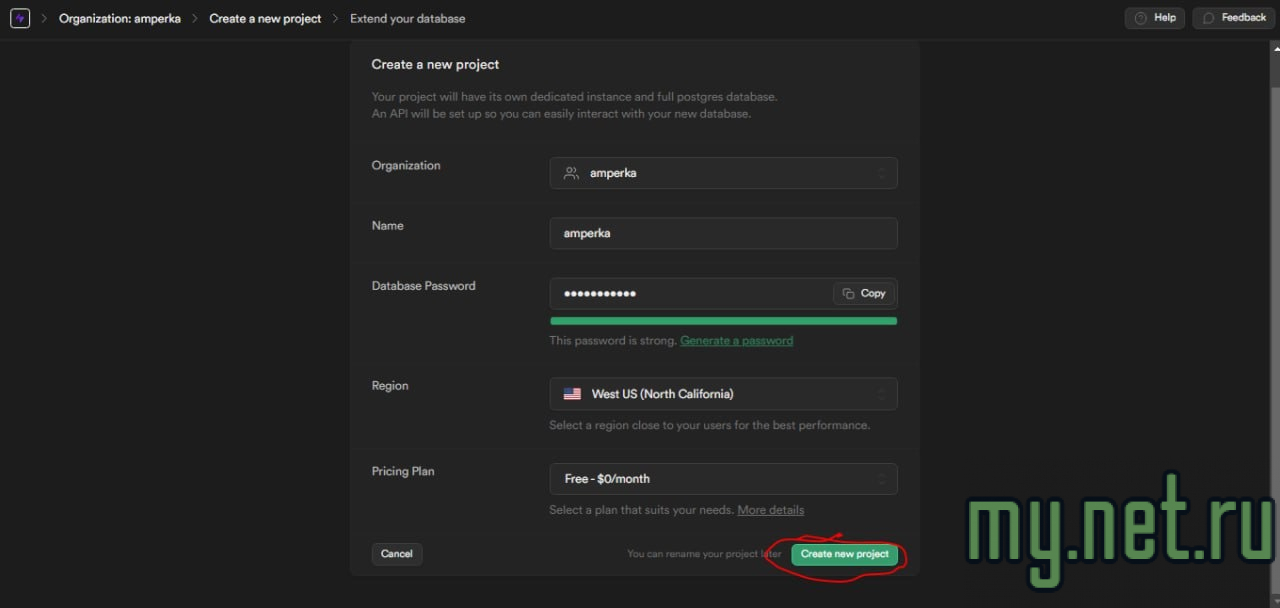This screenshot has height=608, width=1280.
Task: Expand the Organization selector using its chevron arrows
Action: click(x=881, y=173)
